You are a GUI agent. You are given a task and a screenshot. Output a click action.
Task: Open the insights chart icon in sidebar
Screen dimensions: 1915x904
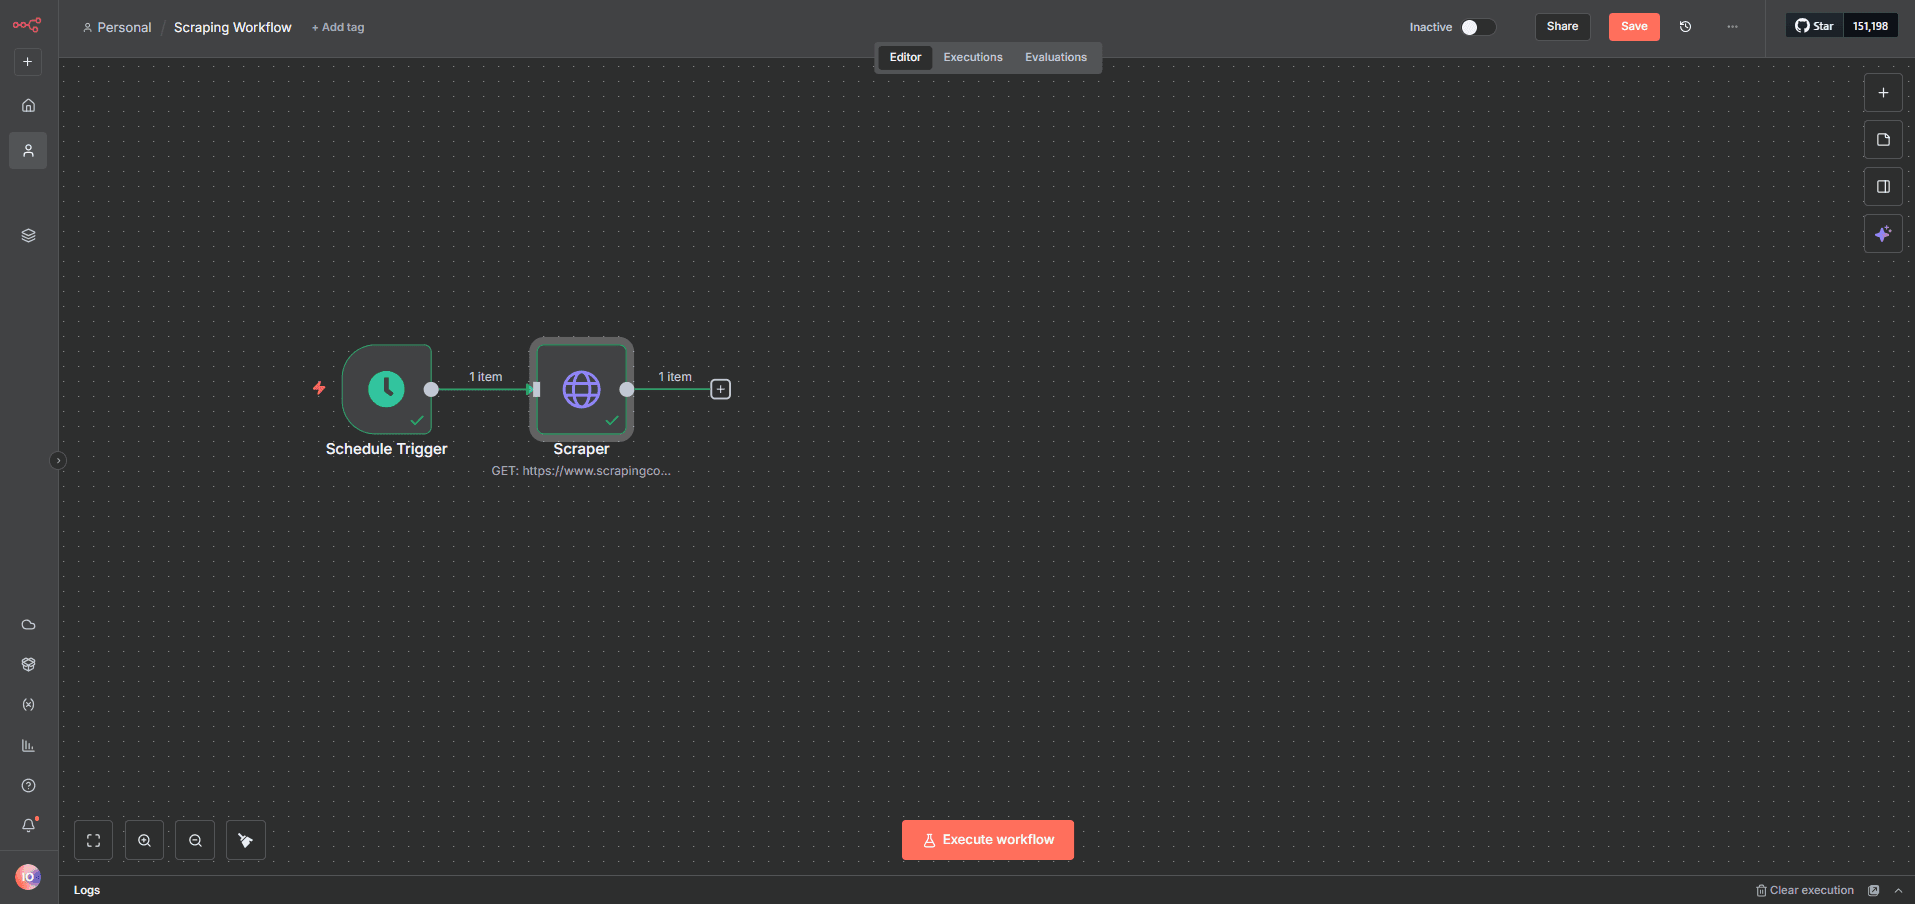[28, 746]
